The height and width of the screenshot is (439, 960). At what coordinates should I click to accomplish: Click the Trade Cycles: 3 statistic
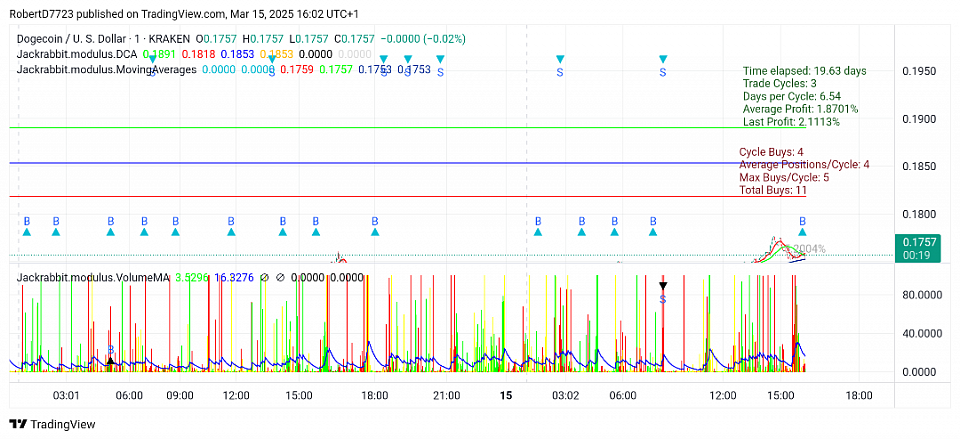pos(779,83)
